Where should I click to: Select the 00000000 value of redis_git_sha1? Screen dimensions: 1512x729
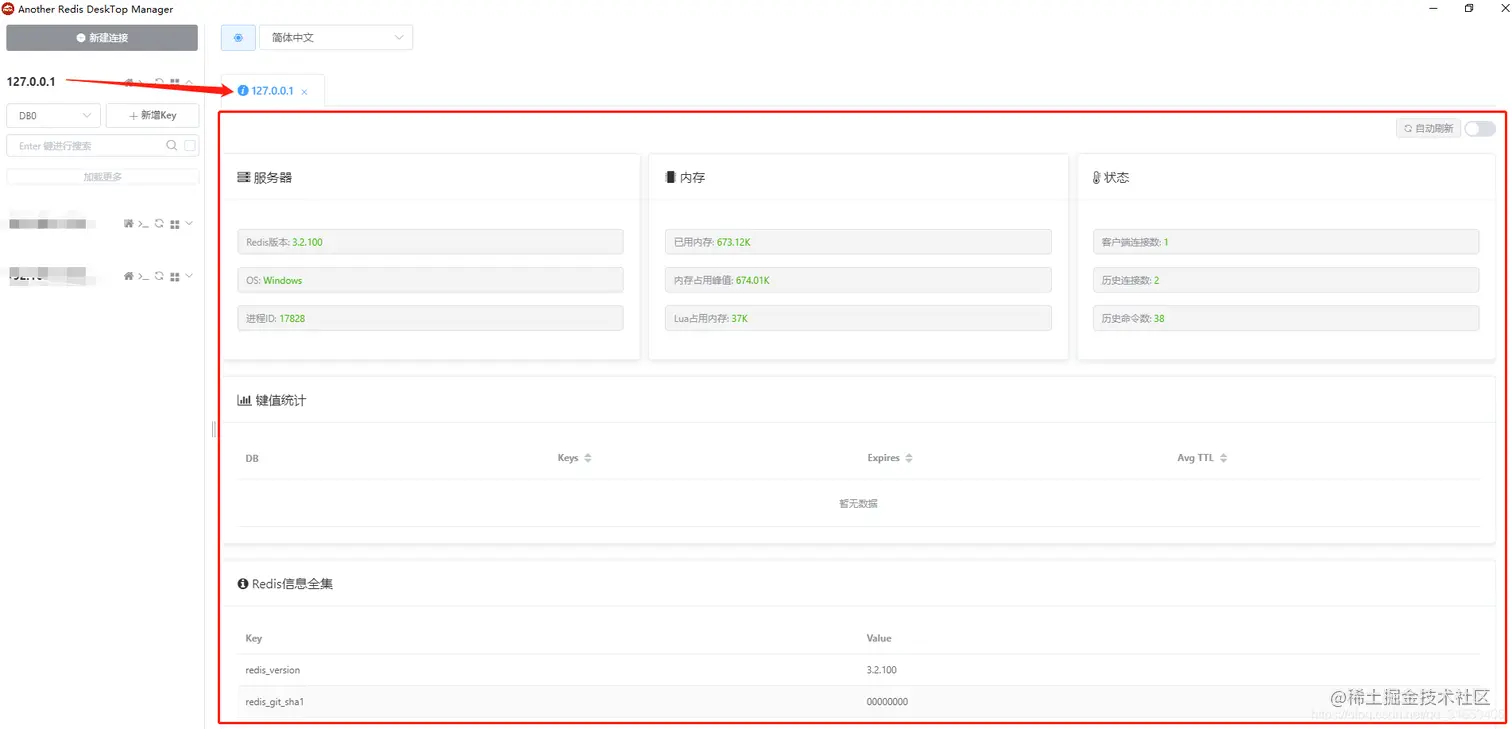point(887,702)
